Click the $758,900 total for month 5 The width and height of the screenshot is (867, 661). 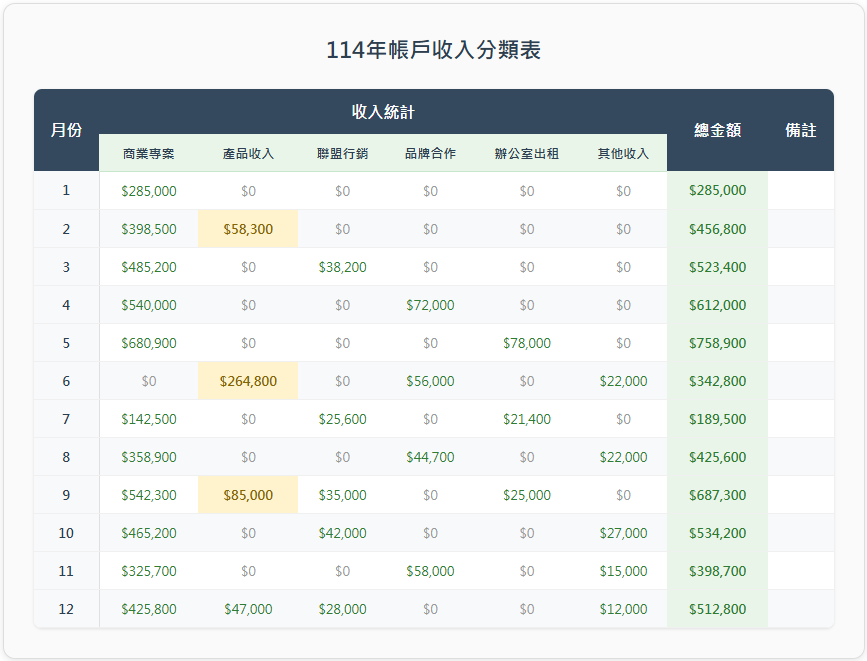717,343
